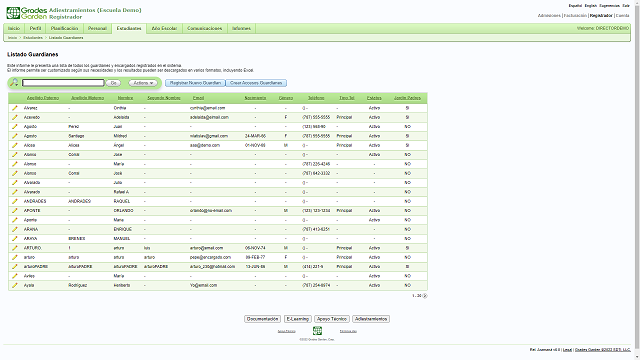Click the Legal link in footer
640x360 pixels.
(567, 350)
